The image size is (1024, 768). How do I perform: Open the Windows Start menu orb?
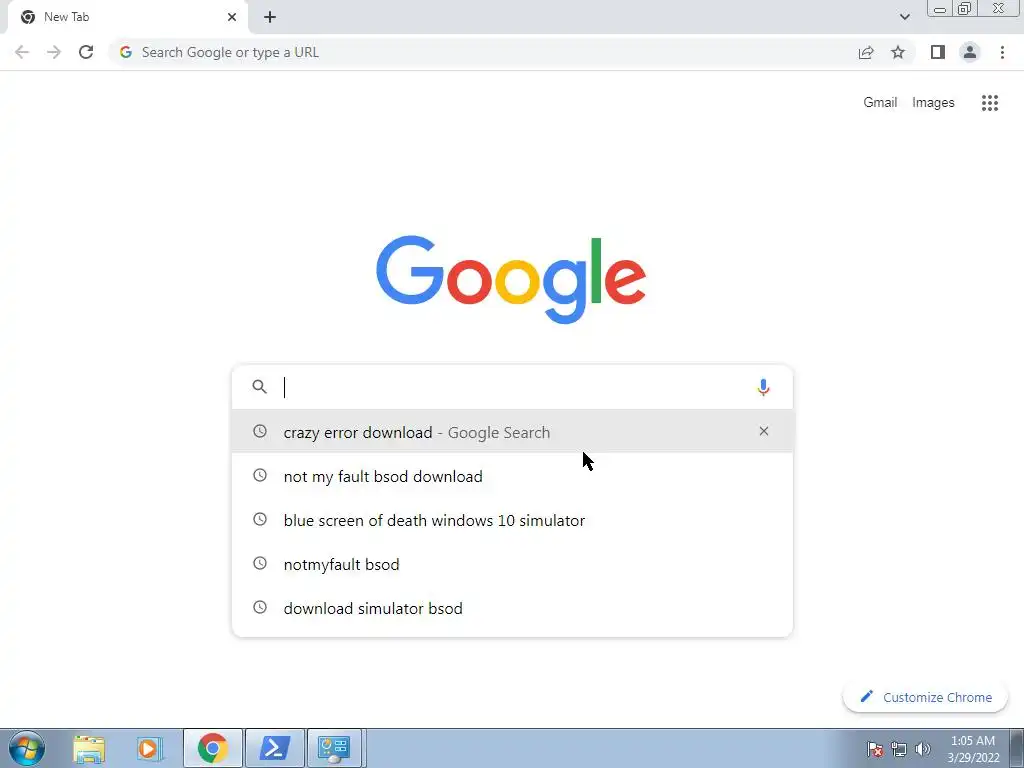tap(27, 748)
